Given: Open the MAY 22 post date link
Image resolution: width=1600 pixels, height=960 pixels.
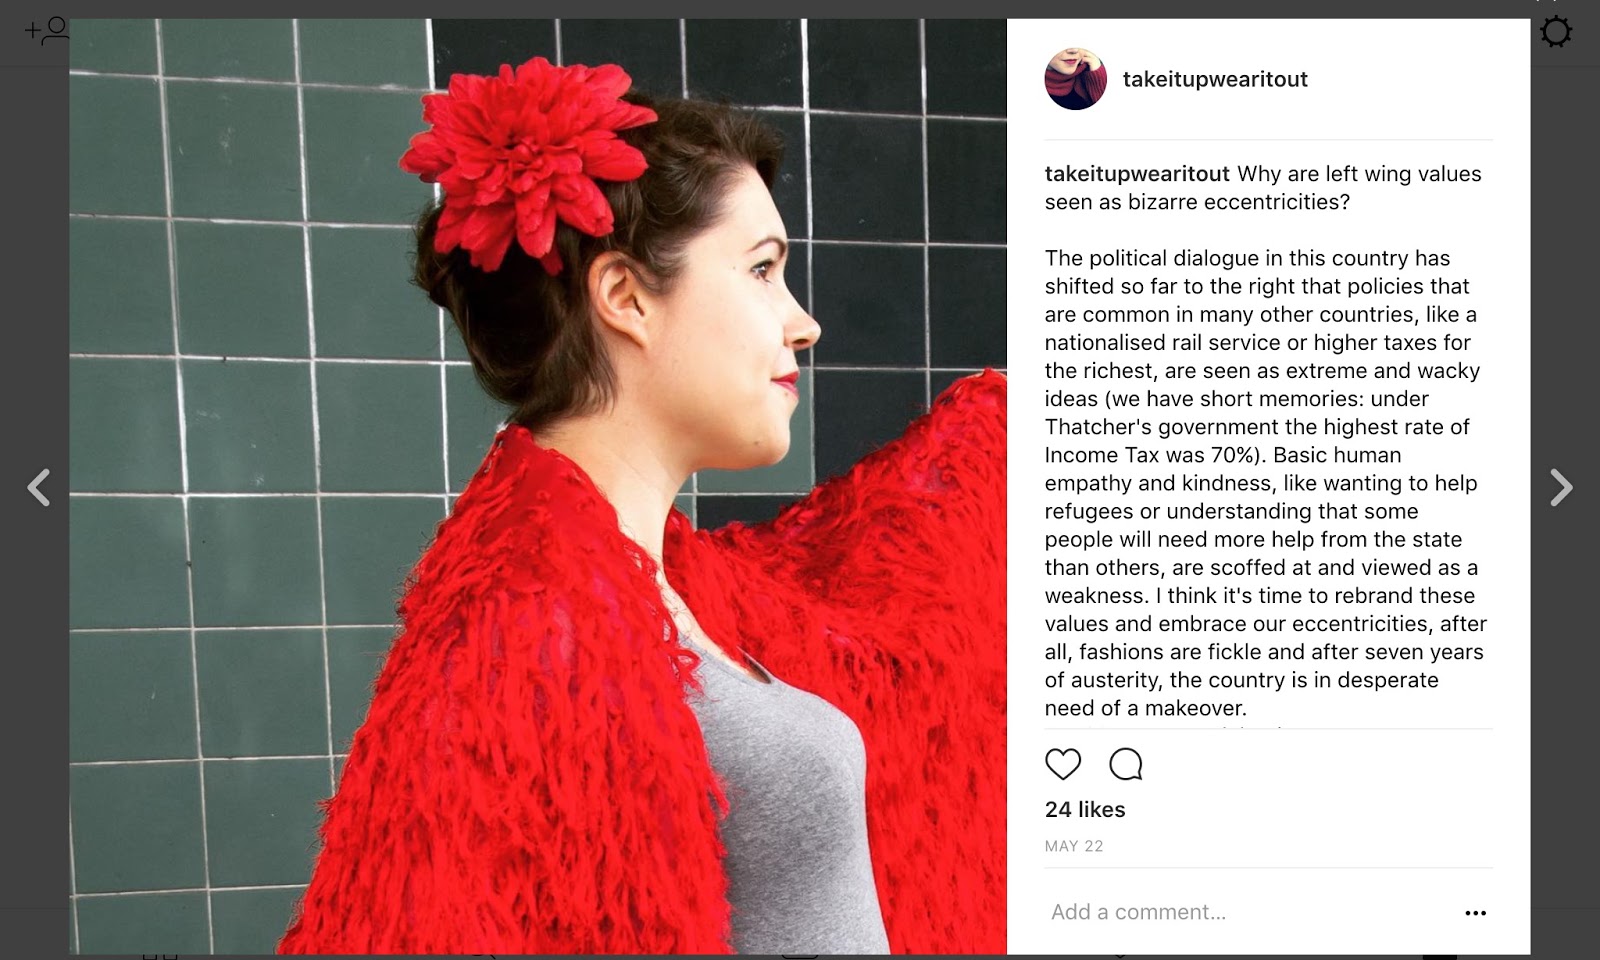Looking at the screenshot, I should tap(1074, 846).
